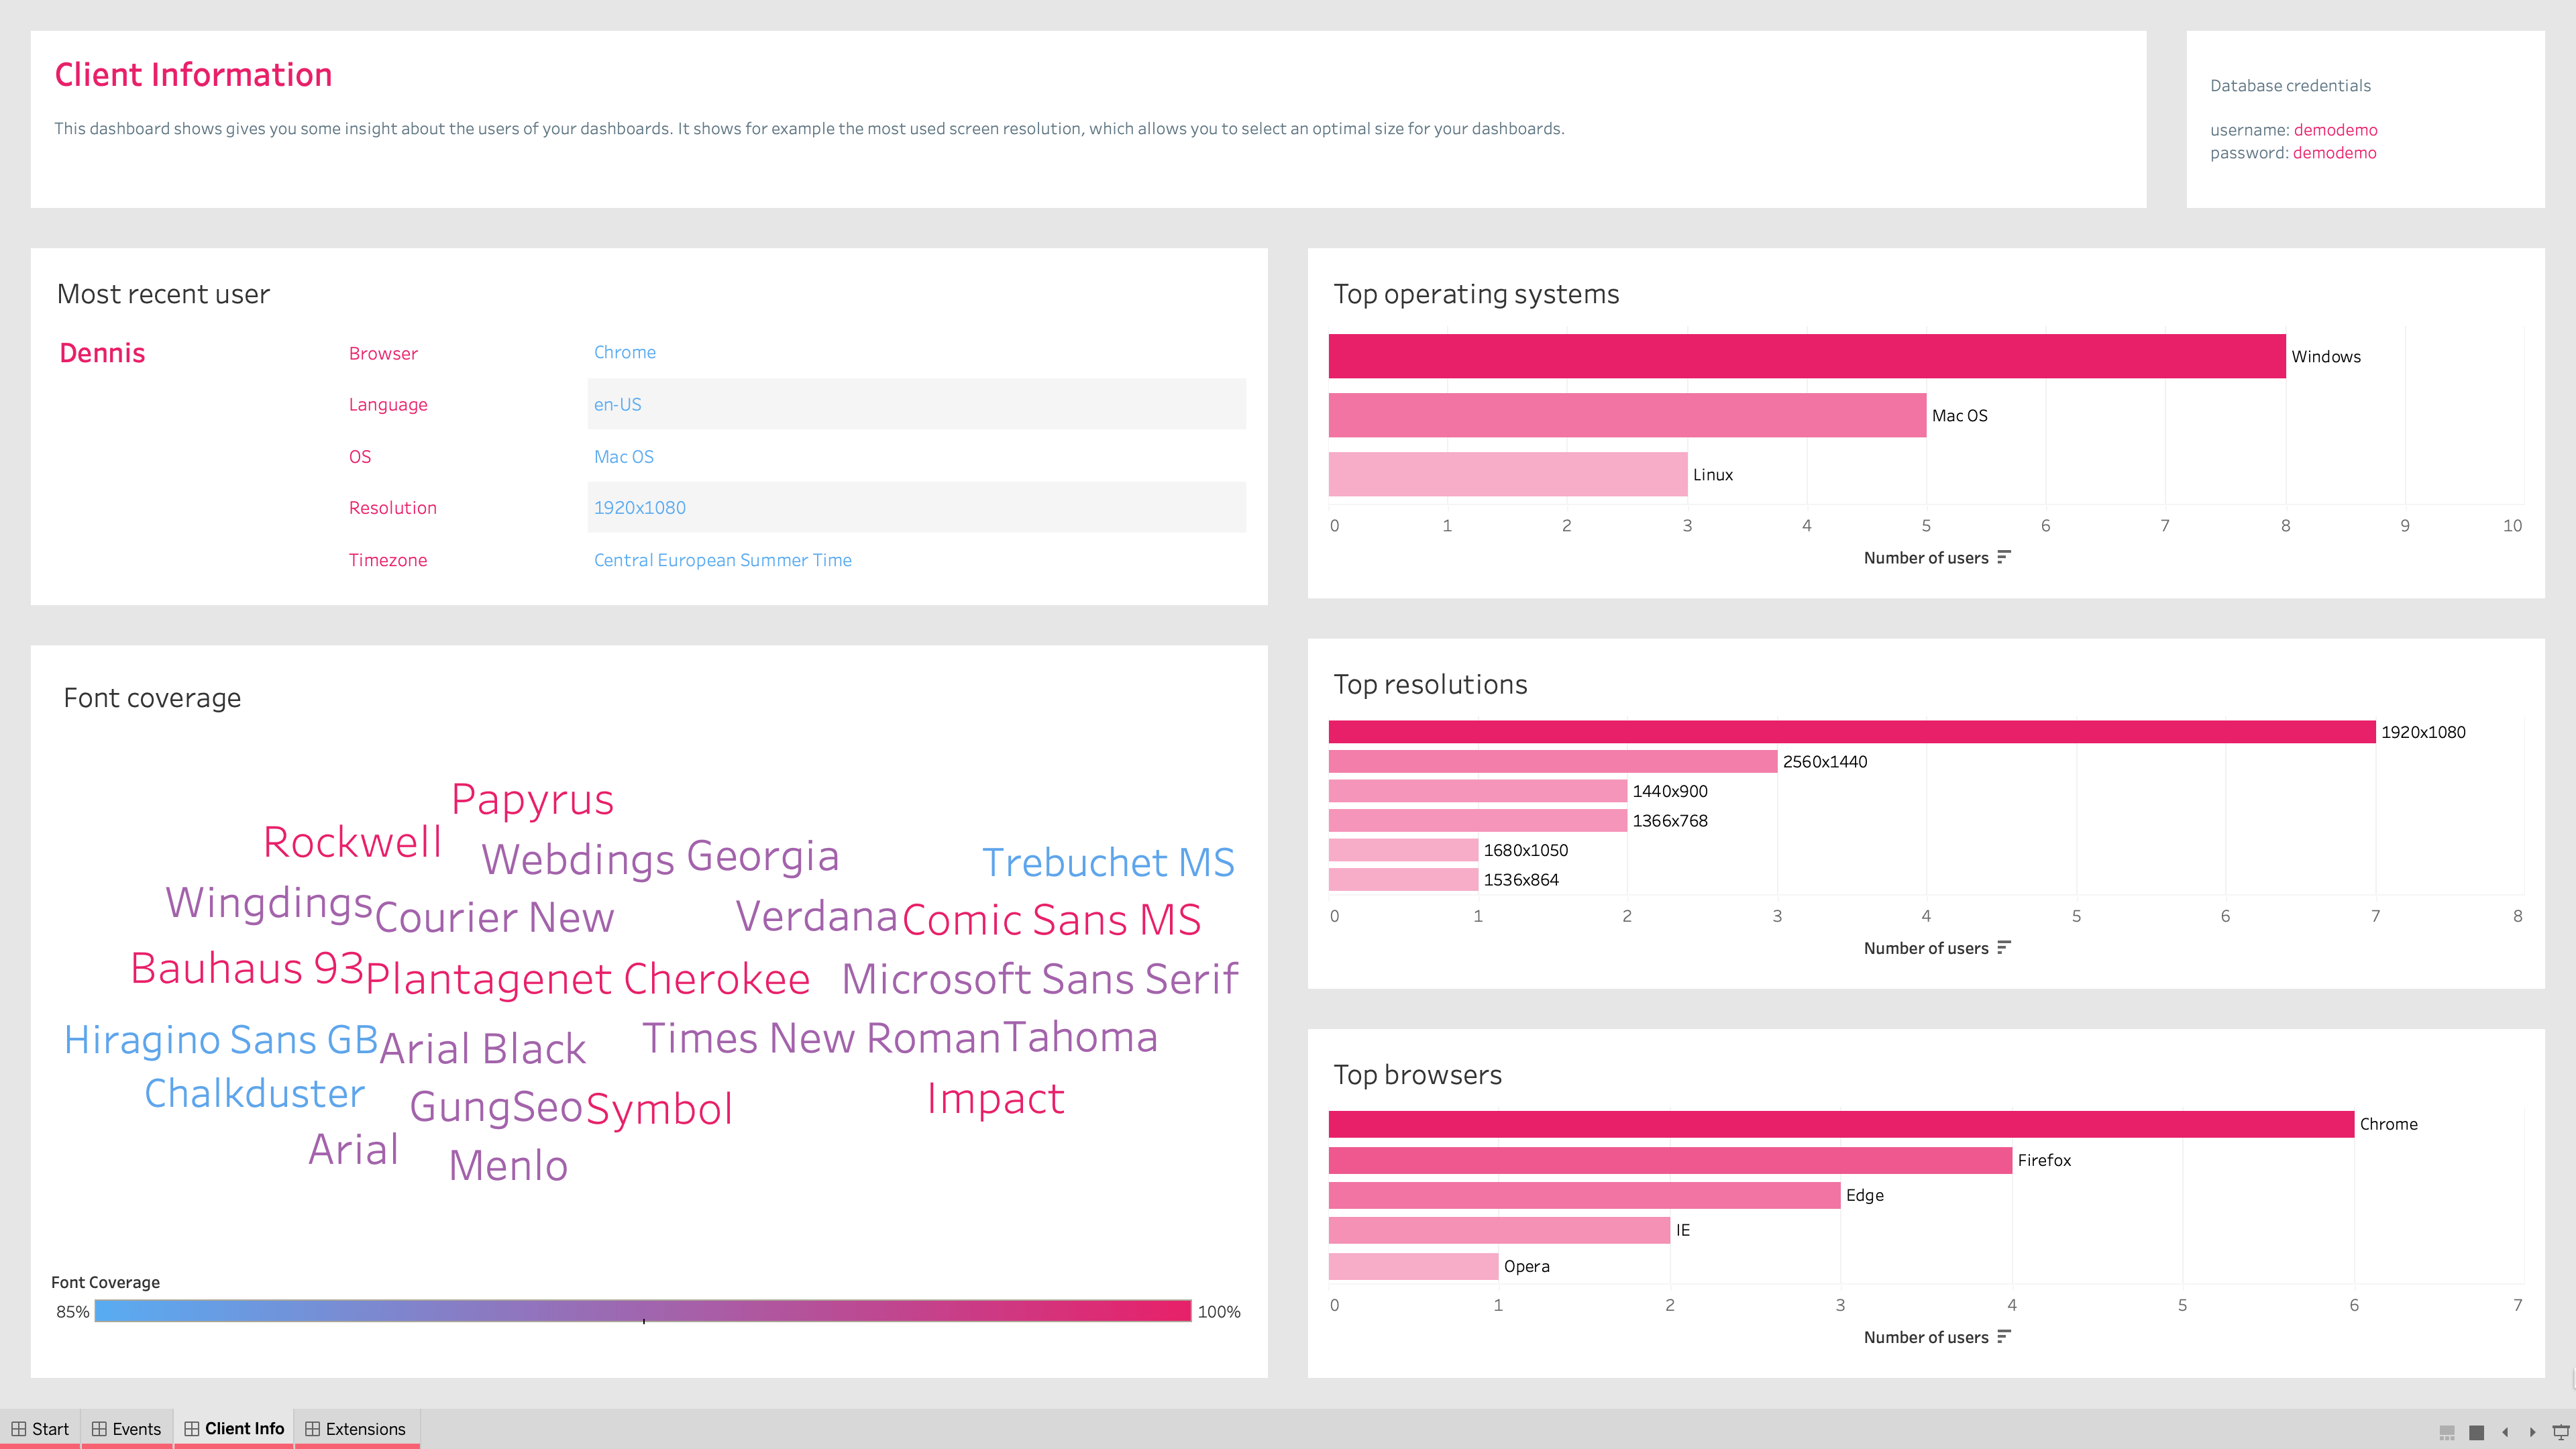Click the Chrome bar in Top browsers
This screenshot has height=1449, width=2576.
(1840, 1124)
